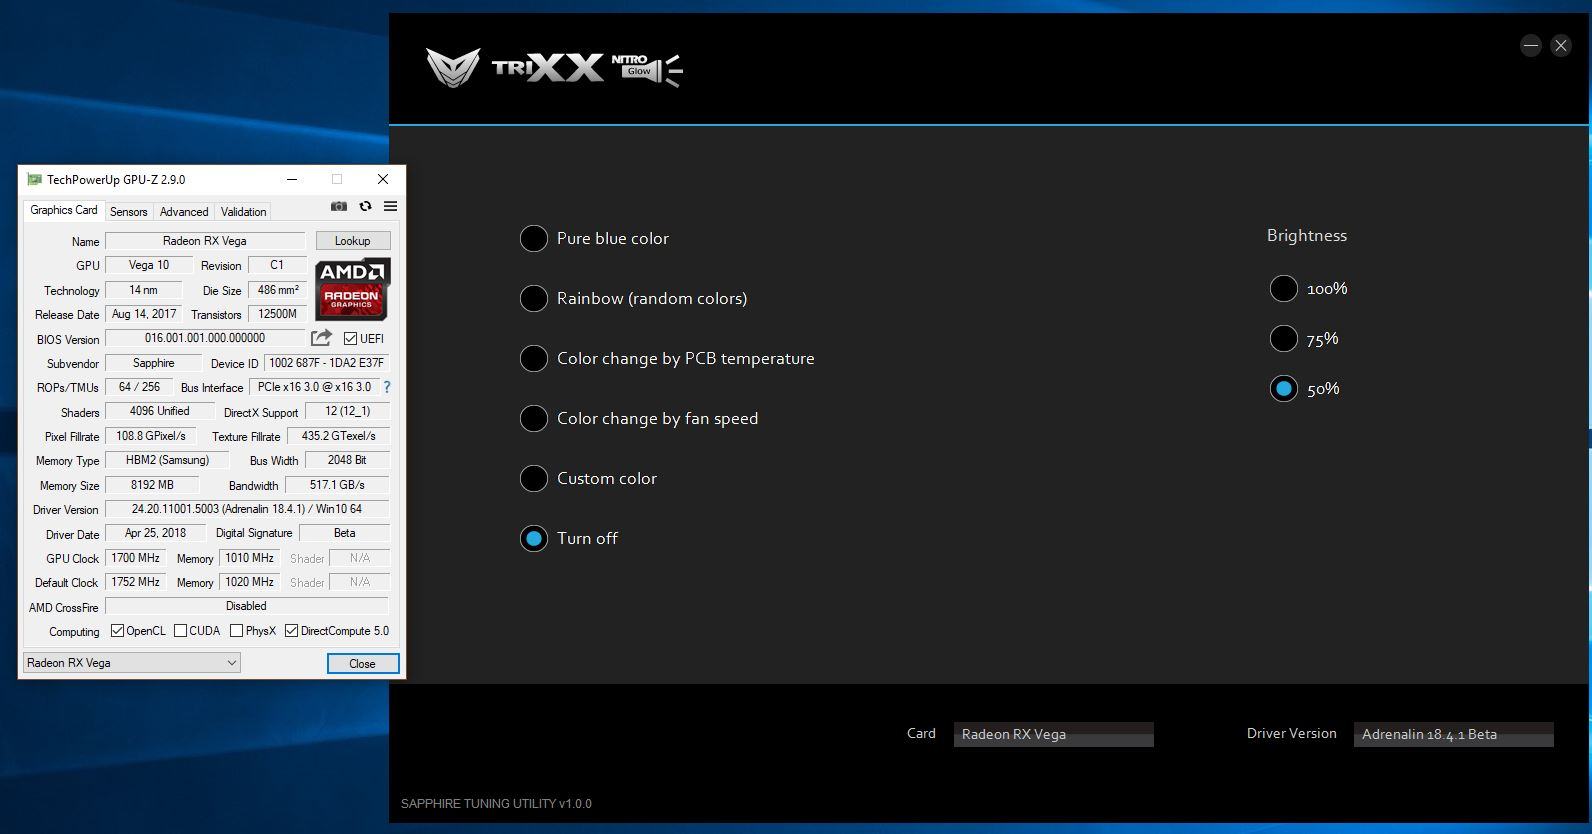This screenshot has height=834, width=1592.
Task: Click the Release Date Aug 14, 2017
Action: [143, 314]
